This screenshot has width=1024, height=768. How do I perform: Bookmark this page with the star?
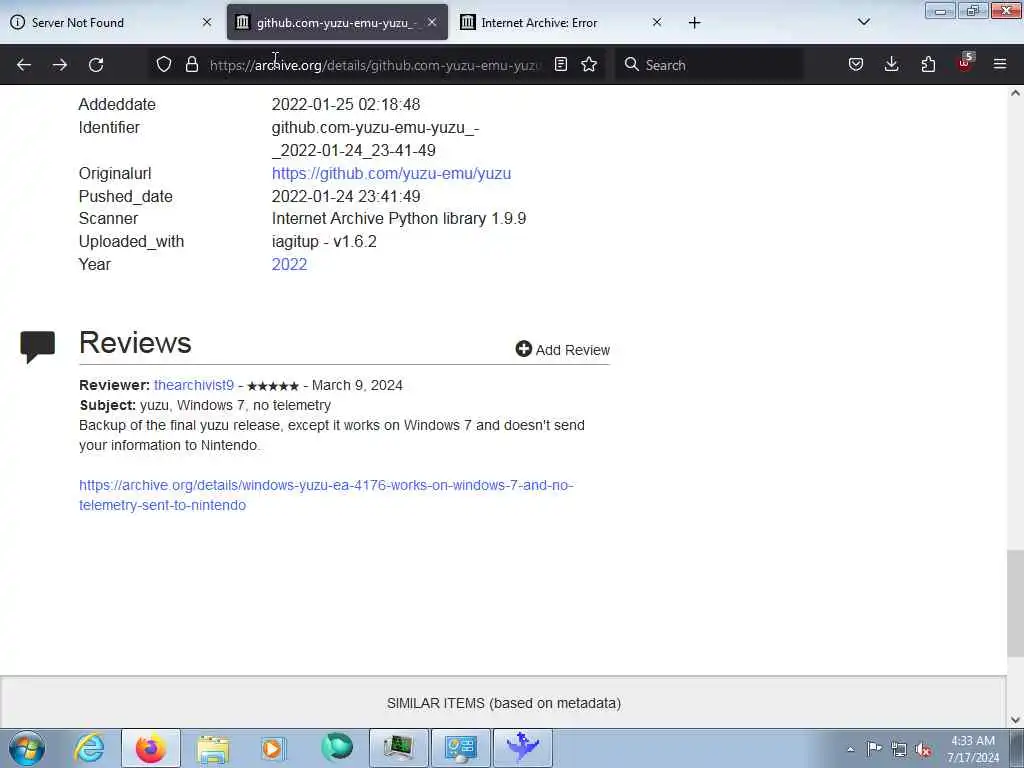click(x=589, y=64)
